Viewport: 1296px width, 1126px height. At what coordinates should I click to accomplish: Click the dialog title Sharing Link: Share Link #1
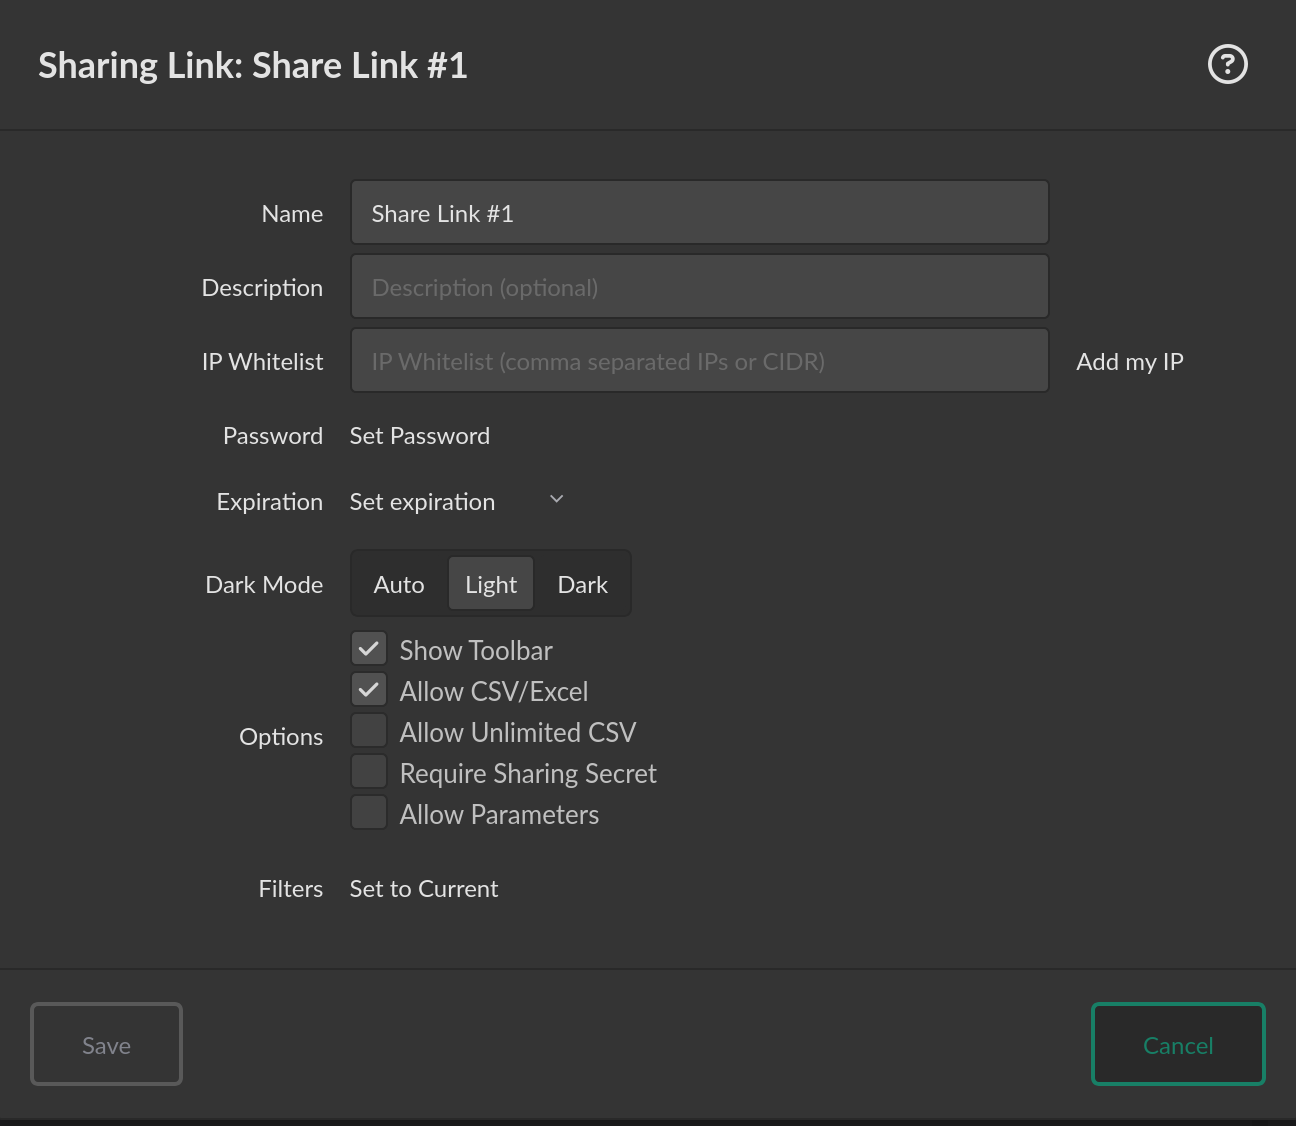pos(253,66)
